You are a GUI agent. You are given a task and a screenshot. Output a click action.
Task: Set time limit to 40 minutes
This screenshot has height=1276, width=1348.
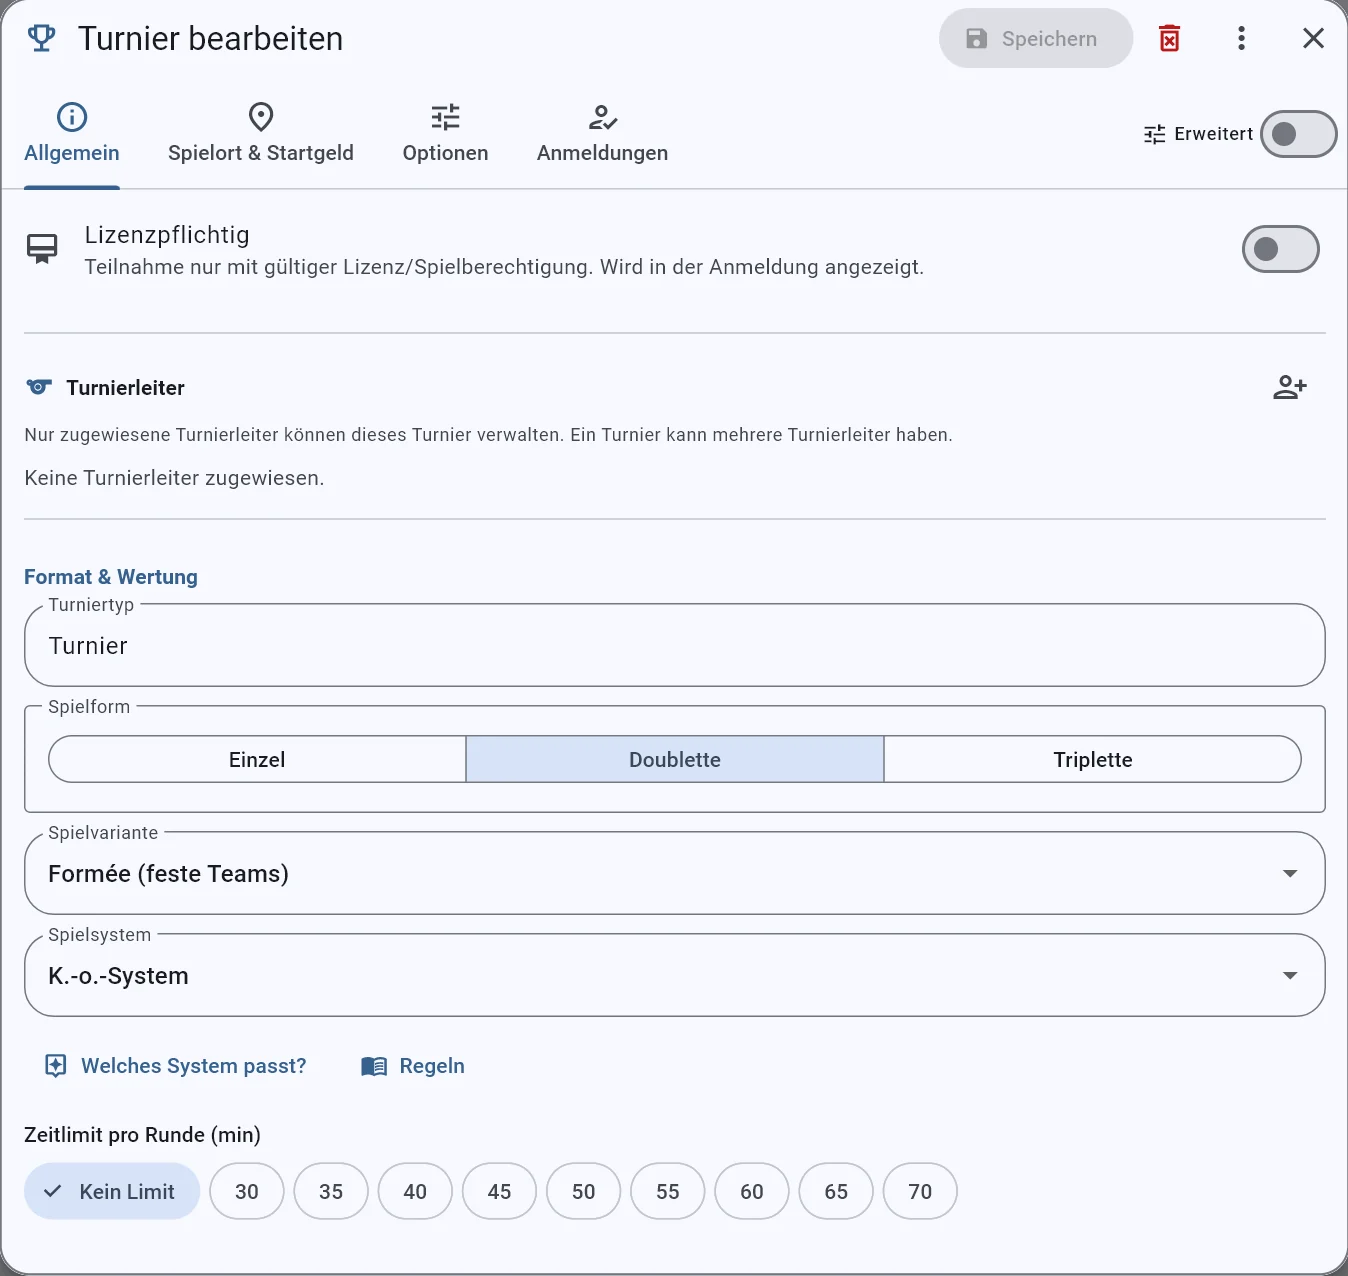click(x=415, y=1191)
